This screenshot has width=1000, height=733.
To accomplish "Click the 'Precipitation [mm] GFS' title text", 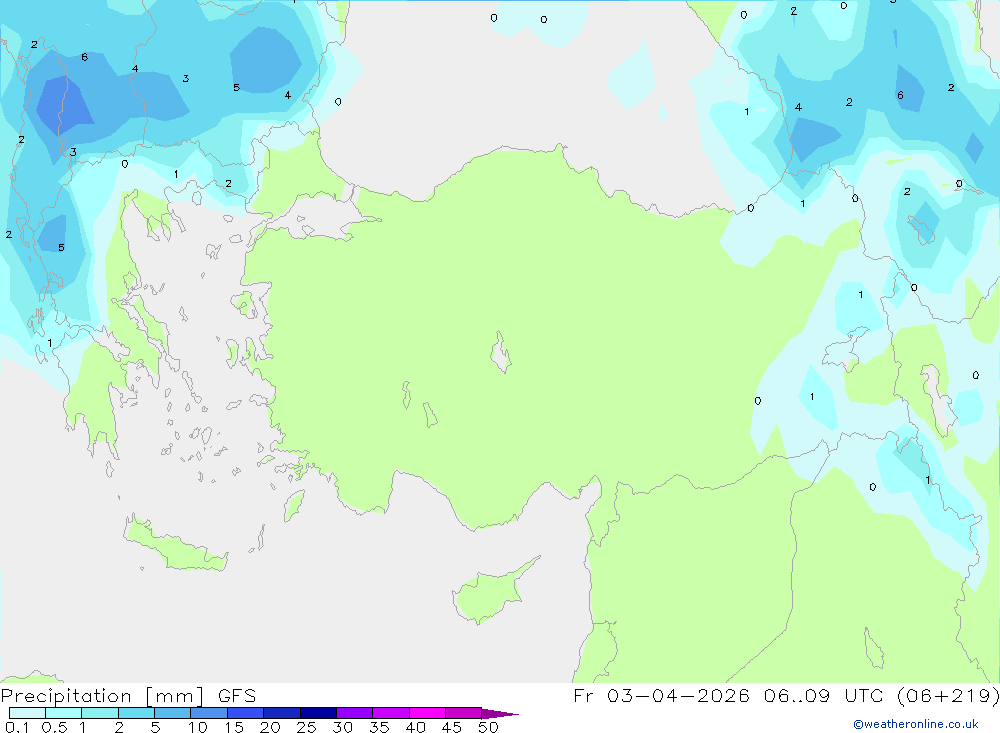I will [128, 696].
